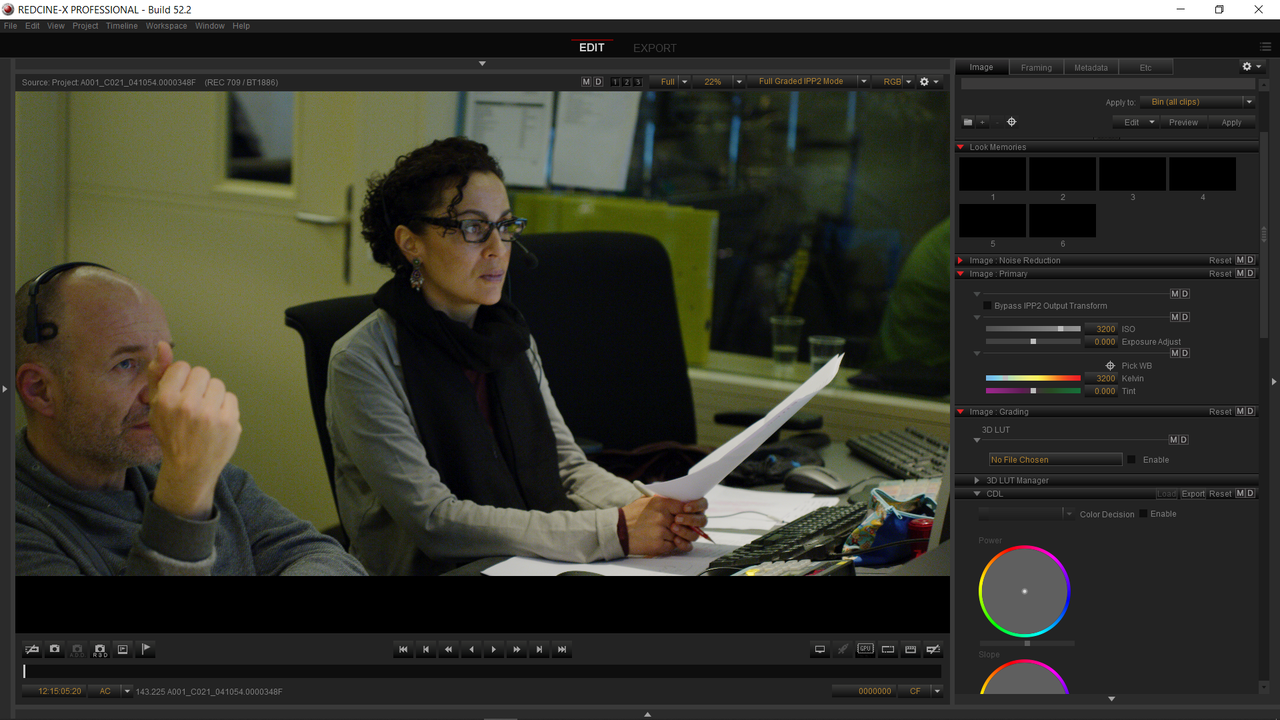Toggle the viewer D button

[598, 82]
